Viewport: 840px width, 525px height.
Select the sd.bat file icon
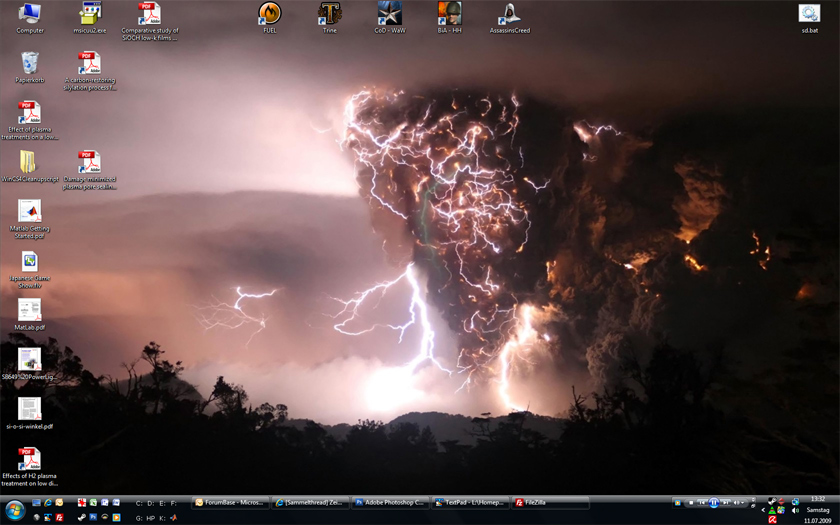point(809,17)
